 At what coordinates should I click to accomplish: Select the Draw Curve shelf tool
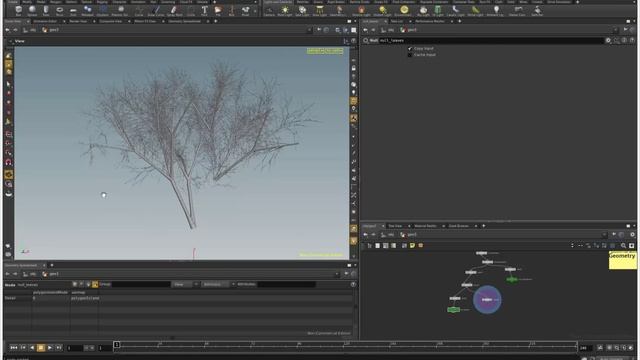pos(156,11)
